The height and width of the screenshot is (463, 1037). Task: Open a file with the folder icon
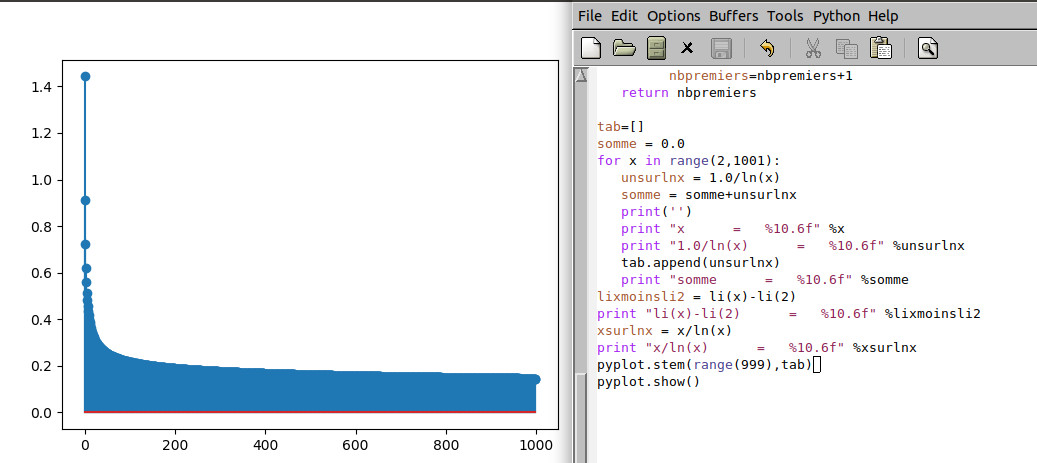click(x=624, y=47)
